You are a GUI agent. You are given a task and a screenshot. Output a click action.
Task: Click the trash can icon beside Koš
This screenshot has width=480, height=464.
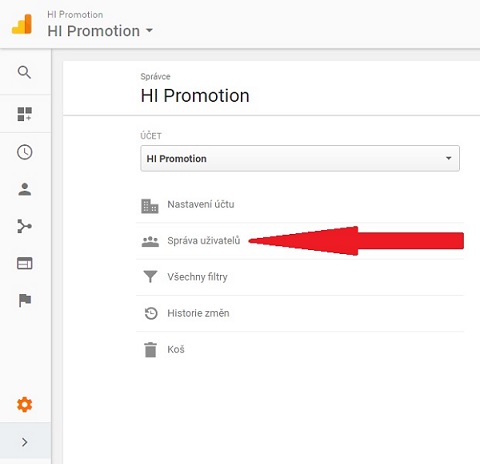point(150,350)
